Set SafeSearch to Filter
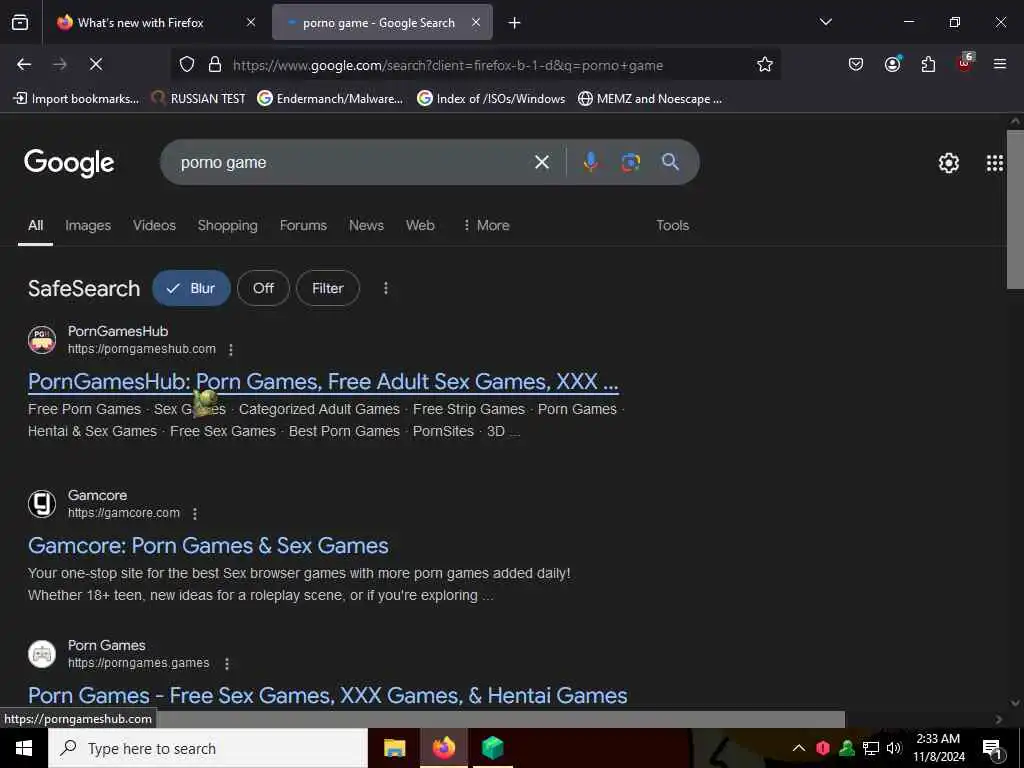The image size is (1024, 768). click(x=328, y=288)
